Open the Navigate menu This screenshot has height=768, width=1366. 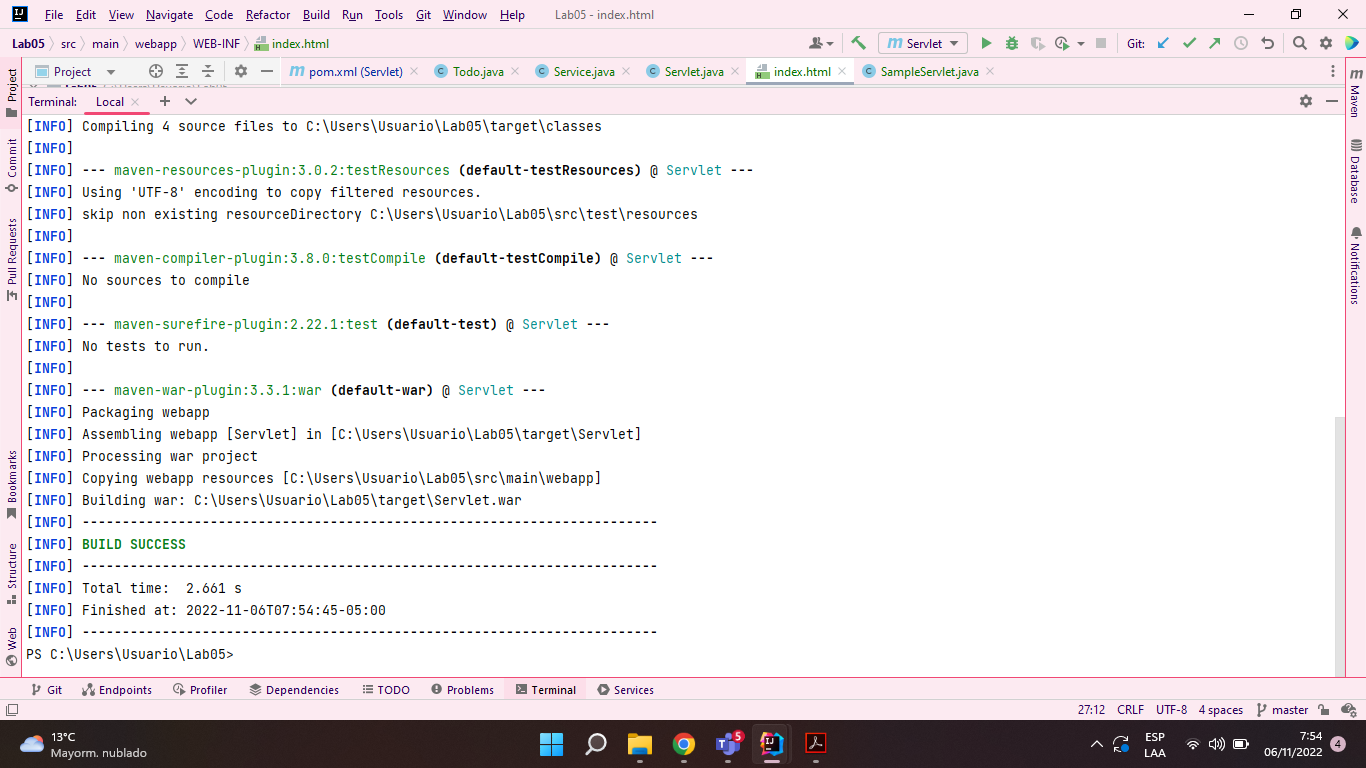point(169,14)
